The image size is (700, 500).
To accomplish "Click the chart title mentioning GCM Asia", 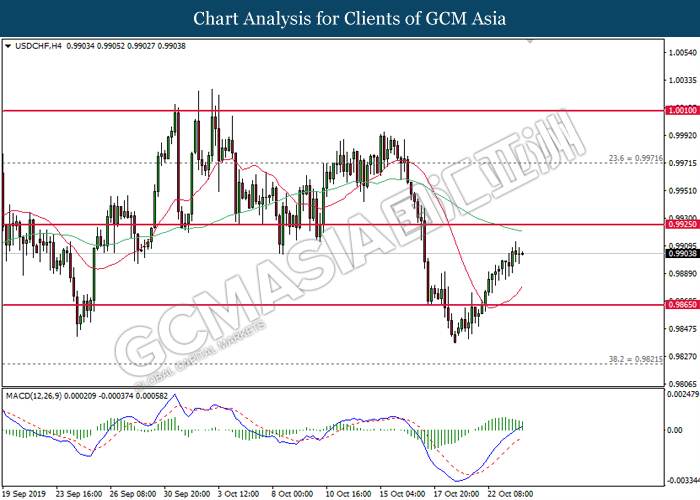I will 349,18.
